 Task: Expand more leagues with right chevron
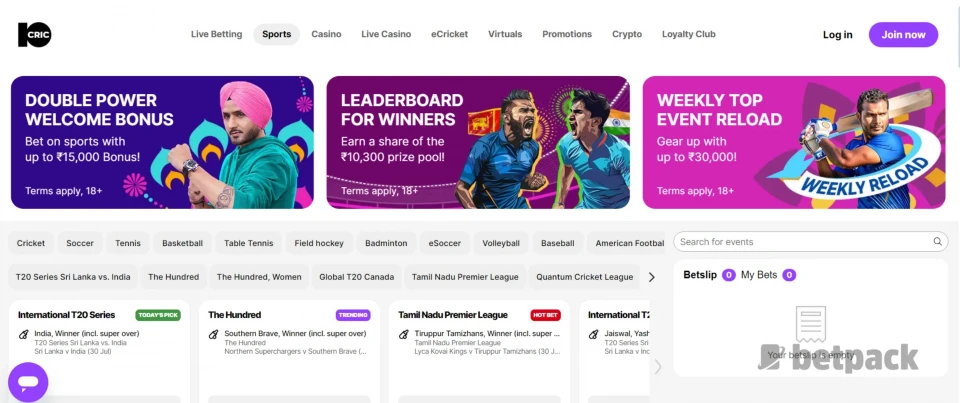click(651, 277)
